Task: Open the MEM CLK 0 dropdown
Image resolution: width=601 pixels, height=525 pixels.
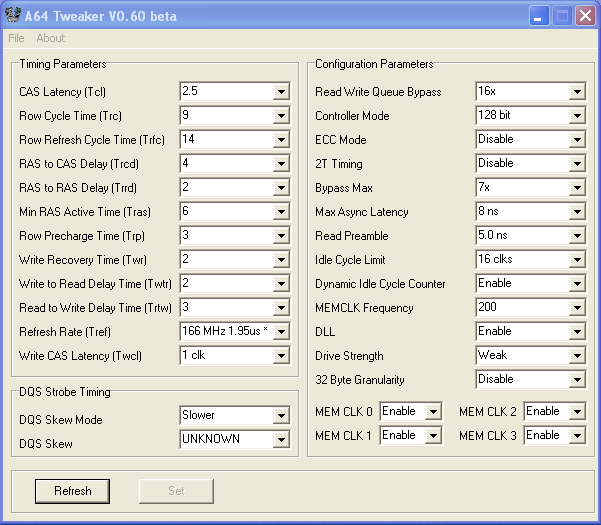Action: point(434,412)
